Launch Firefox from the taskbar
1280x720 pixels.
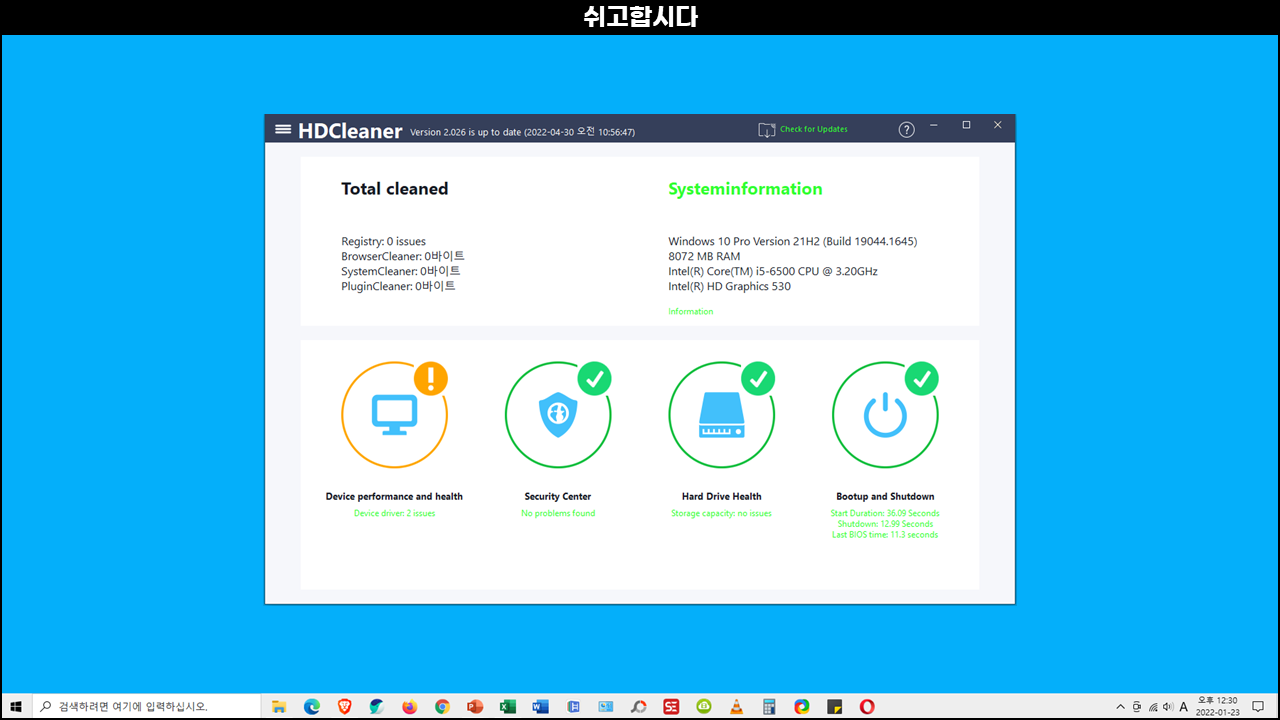click(x=409, y=706)
